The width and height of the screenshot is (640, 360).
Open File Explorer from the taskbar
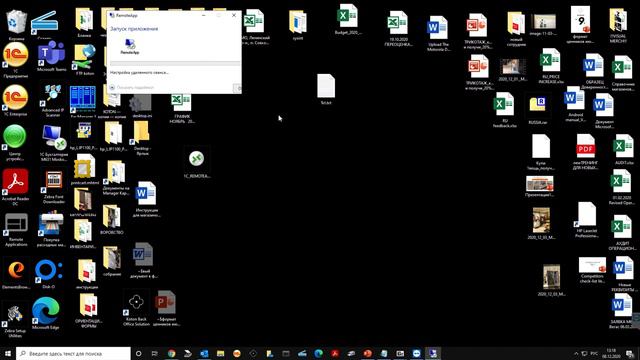[x=220, y=353]
